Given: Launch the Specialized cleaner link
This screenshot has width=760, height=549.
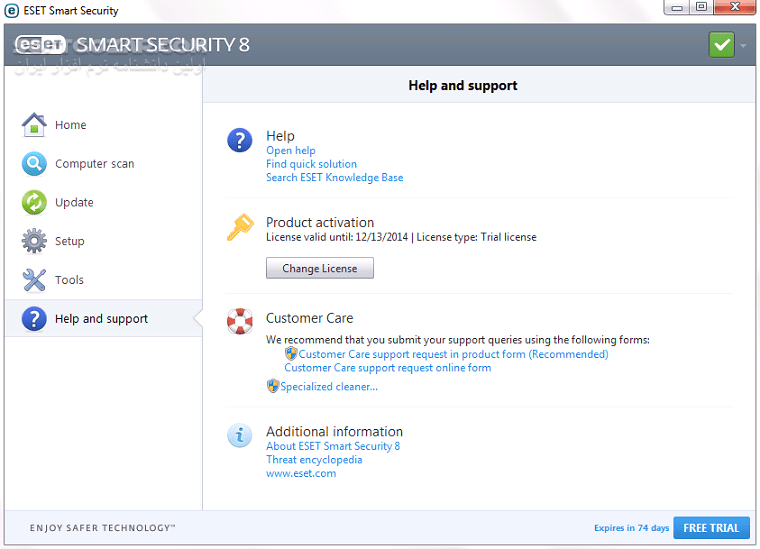Looking at the screenshot, I should tap(329, 387).
